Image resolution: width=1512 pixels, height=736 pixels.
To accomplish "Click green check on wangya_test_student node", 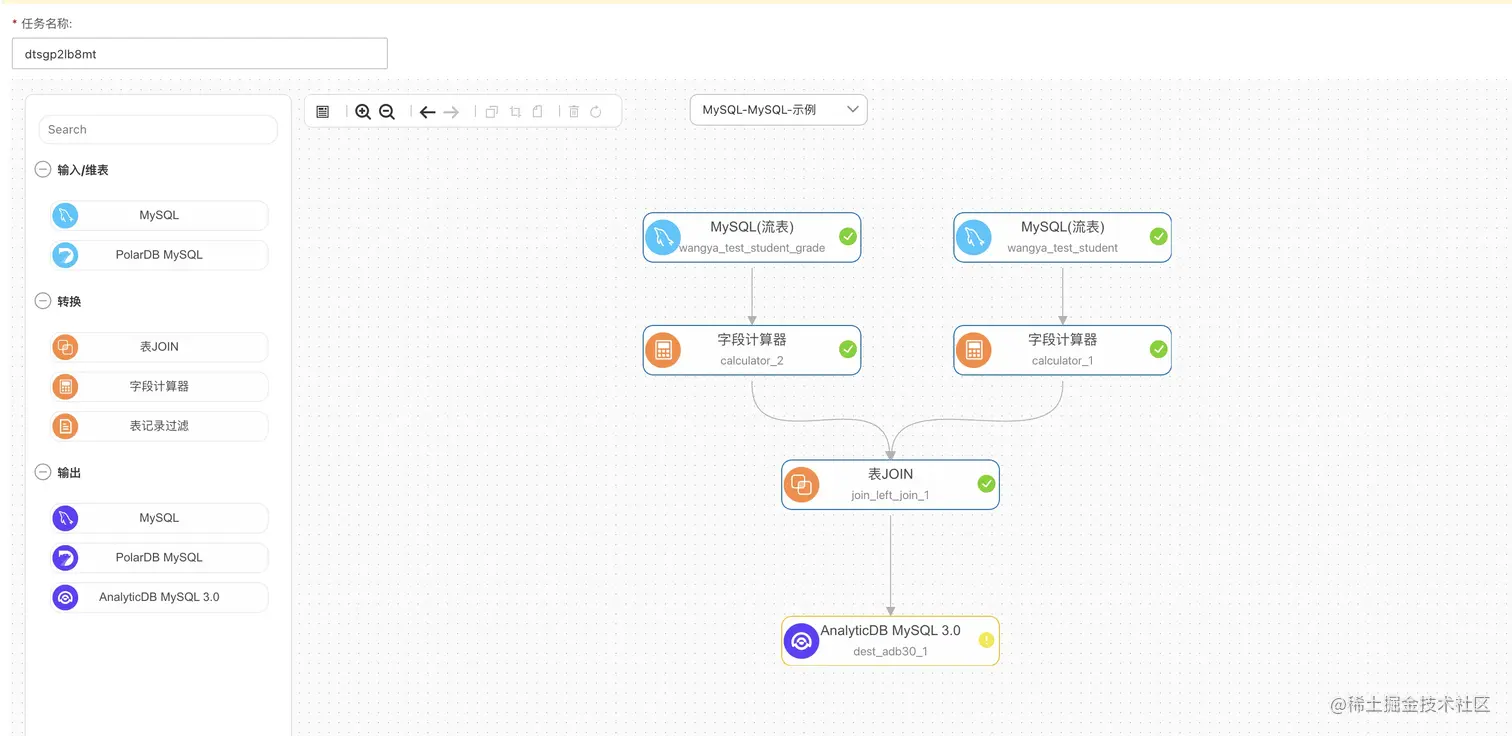I will point(1159,237).
